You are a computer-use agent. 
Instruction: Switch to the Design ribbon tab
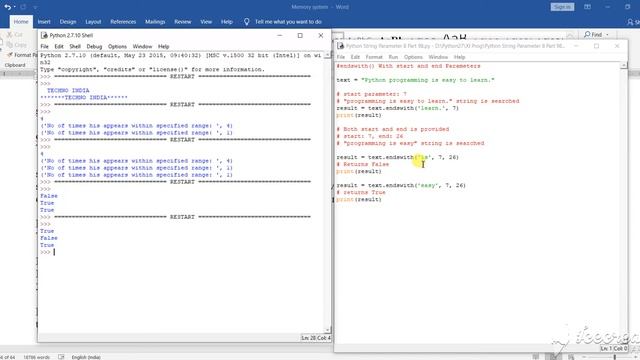(68, 22)
